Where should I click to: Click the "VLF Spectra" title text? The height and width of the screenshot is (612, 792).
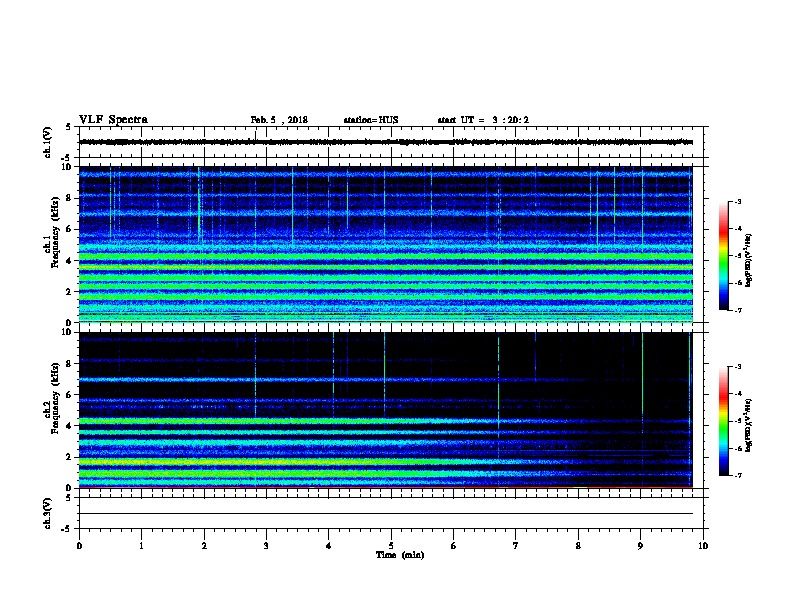click(113, 120)
